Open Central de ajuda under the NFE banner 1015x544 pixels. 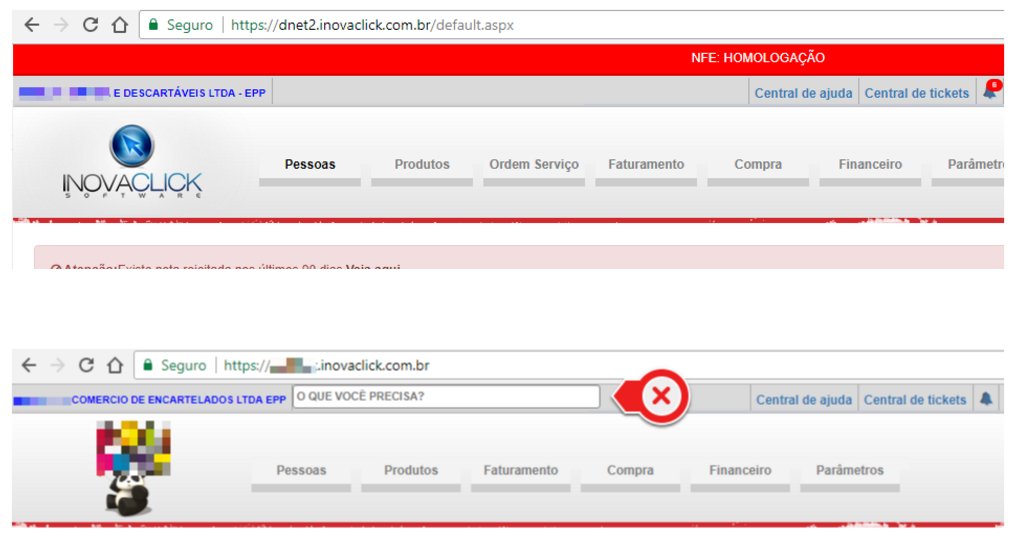point(803,93)
